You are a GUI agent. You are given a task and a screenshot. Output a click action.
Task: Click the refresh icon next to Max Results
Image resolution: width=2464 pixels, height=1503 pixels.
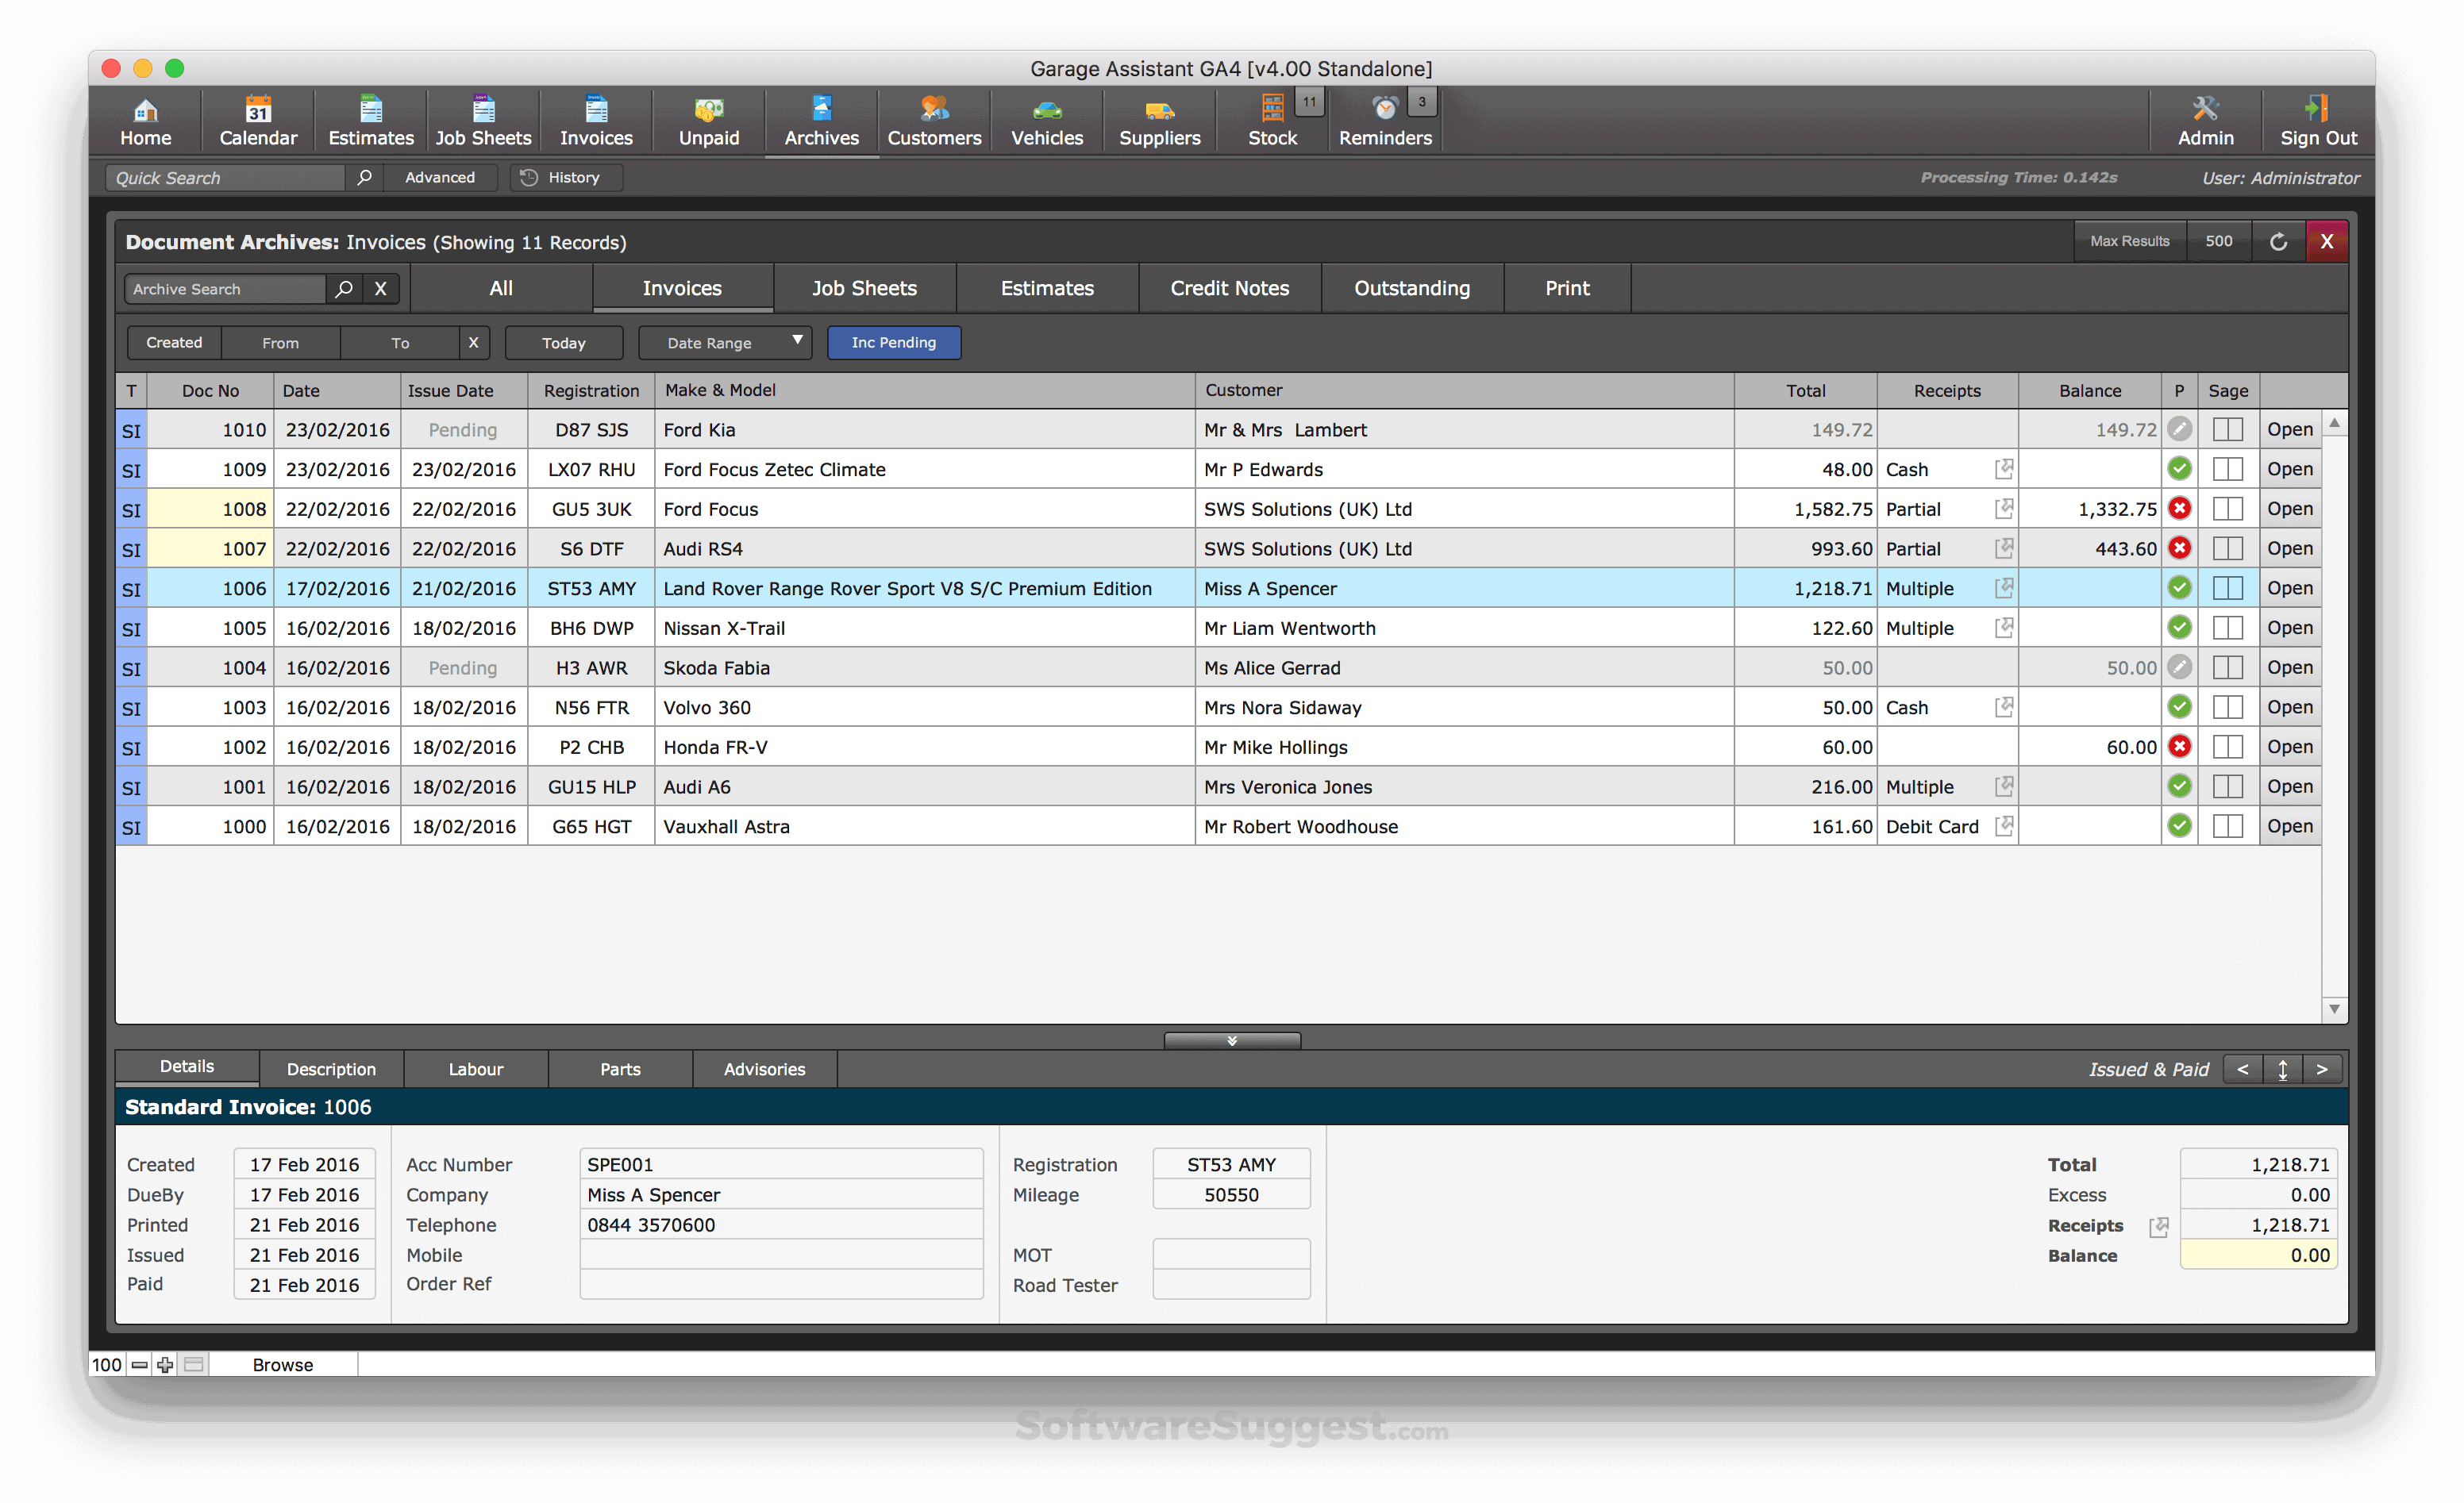(x=2278, y=242)
